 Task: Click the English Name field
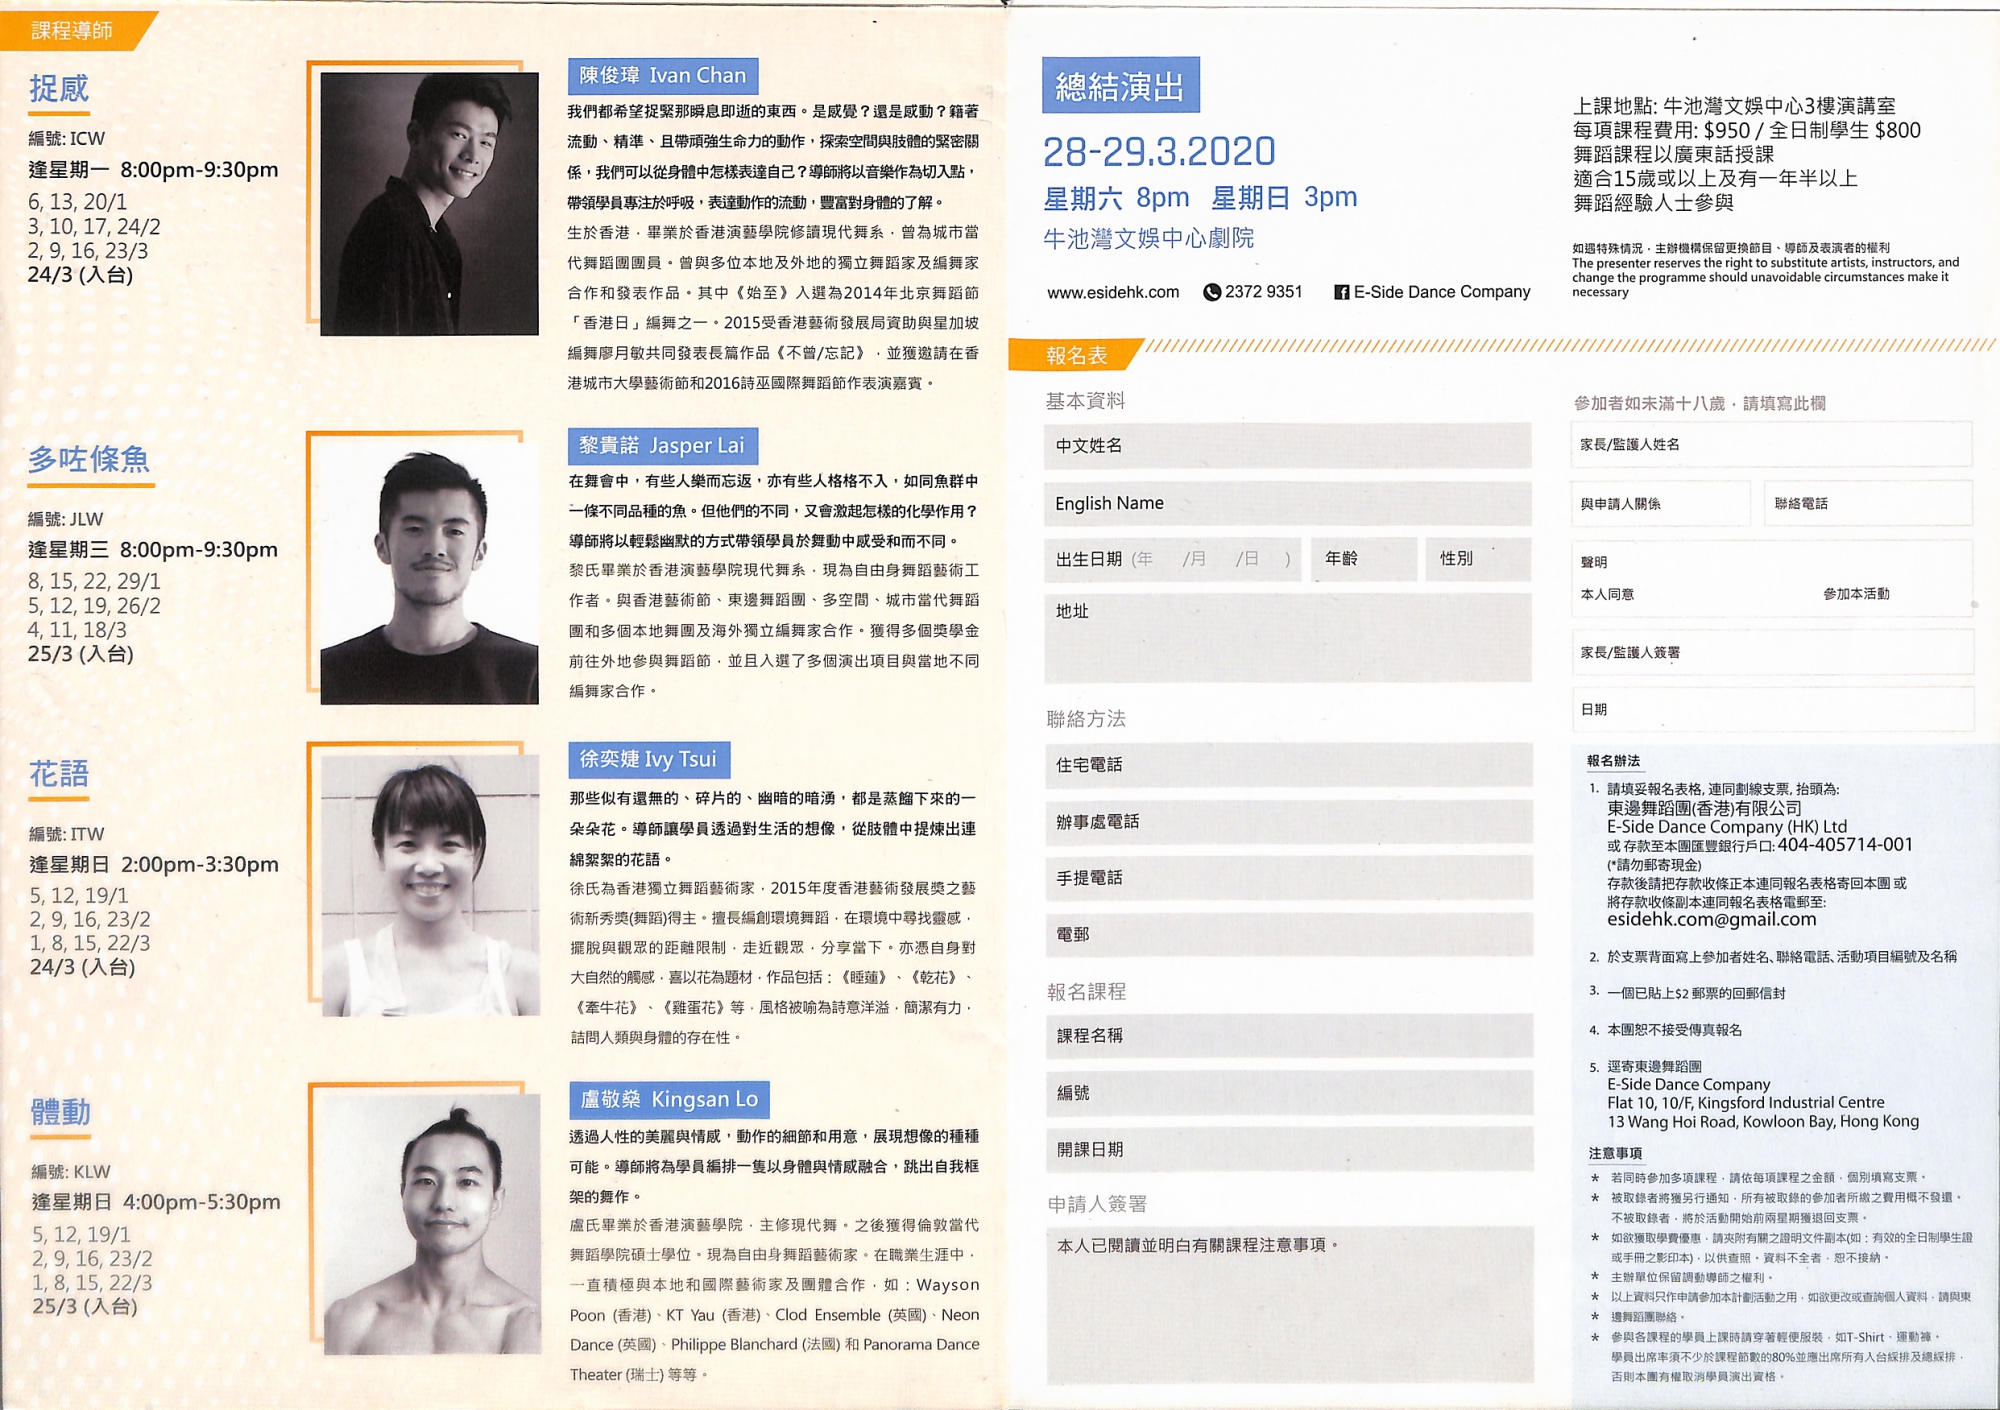point(1287,504)
